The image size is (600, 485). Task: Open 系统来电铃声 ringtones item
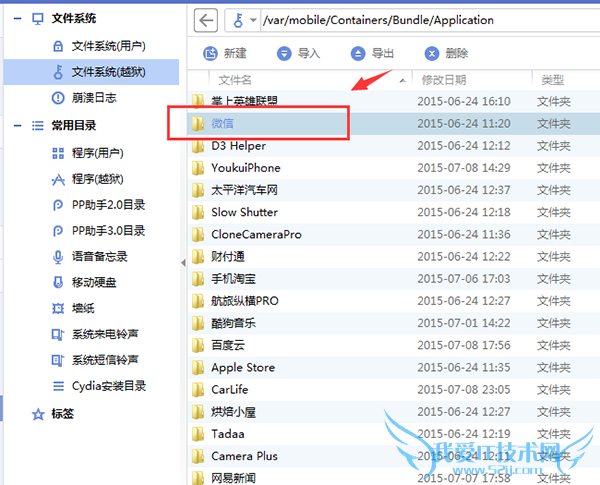(x=91, y=334)
